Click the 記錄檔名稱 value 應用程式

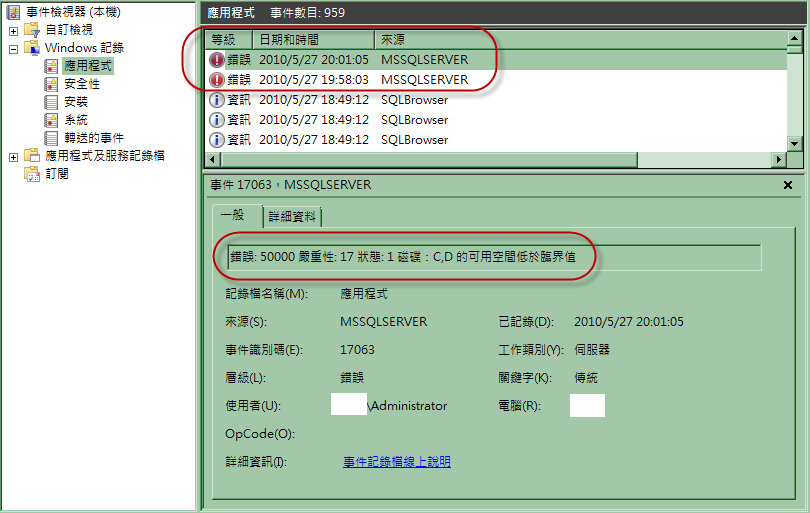click(364, 294)
